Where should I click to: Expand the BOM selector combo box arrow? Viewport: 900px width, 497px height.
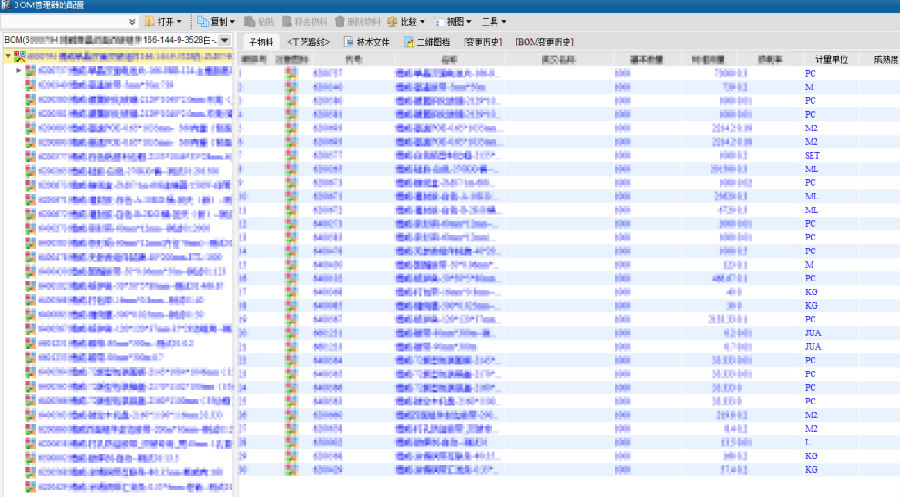click(224, 41)
